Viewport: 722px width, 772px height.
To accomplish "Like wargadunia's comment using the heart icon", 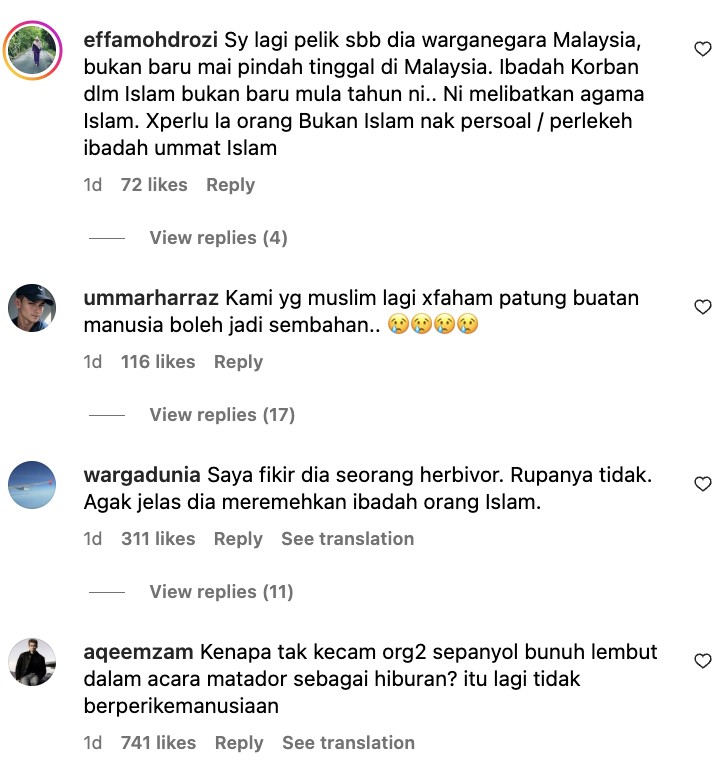I will 703,483.
